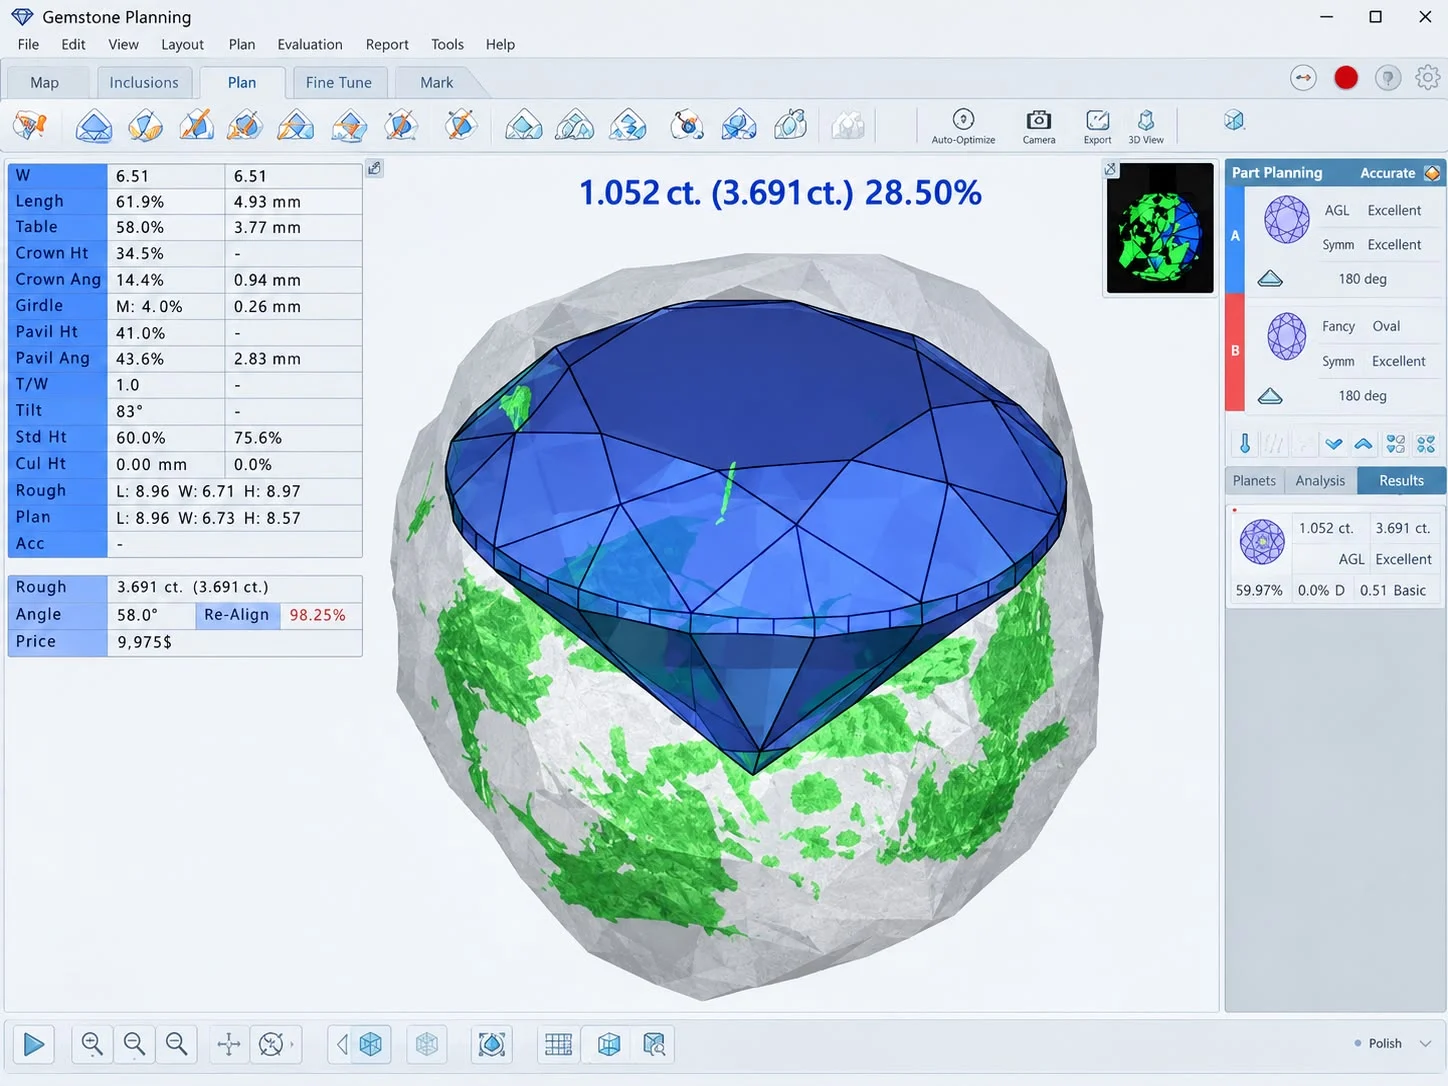The width and height of the screenshot is (1448, 1086).
Task: Open the Evaluation menu
Action: click(x=310, y=44)
